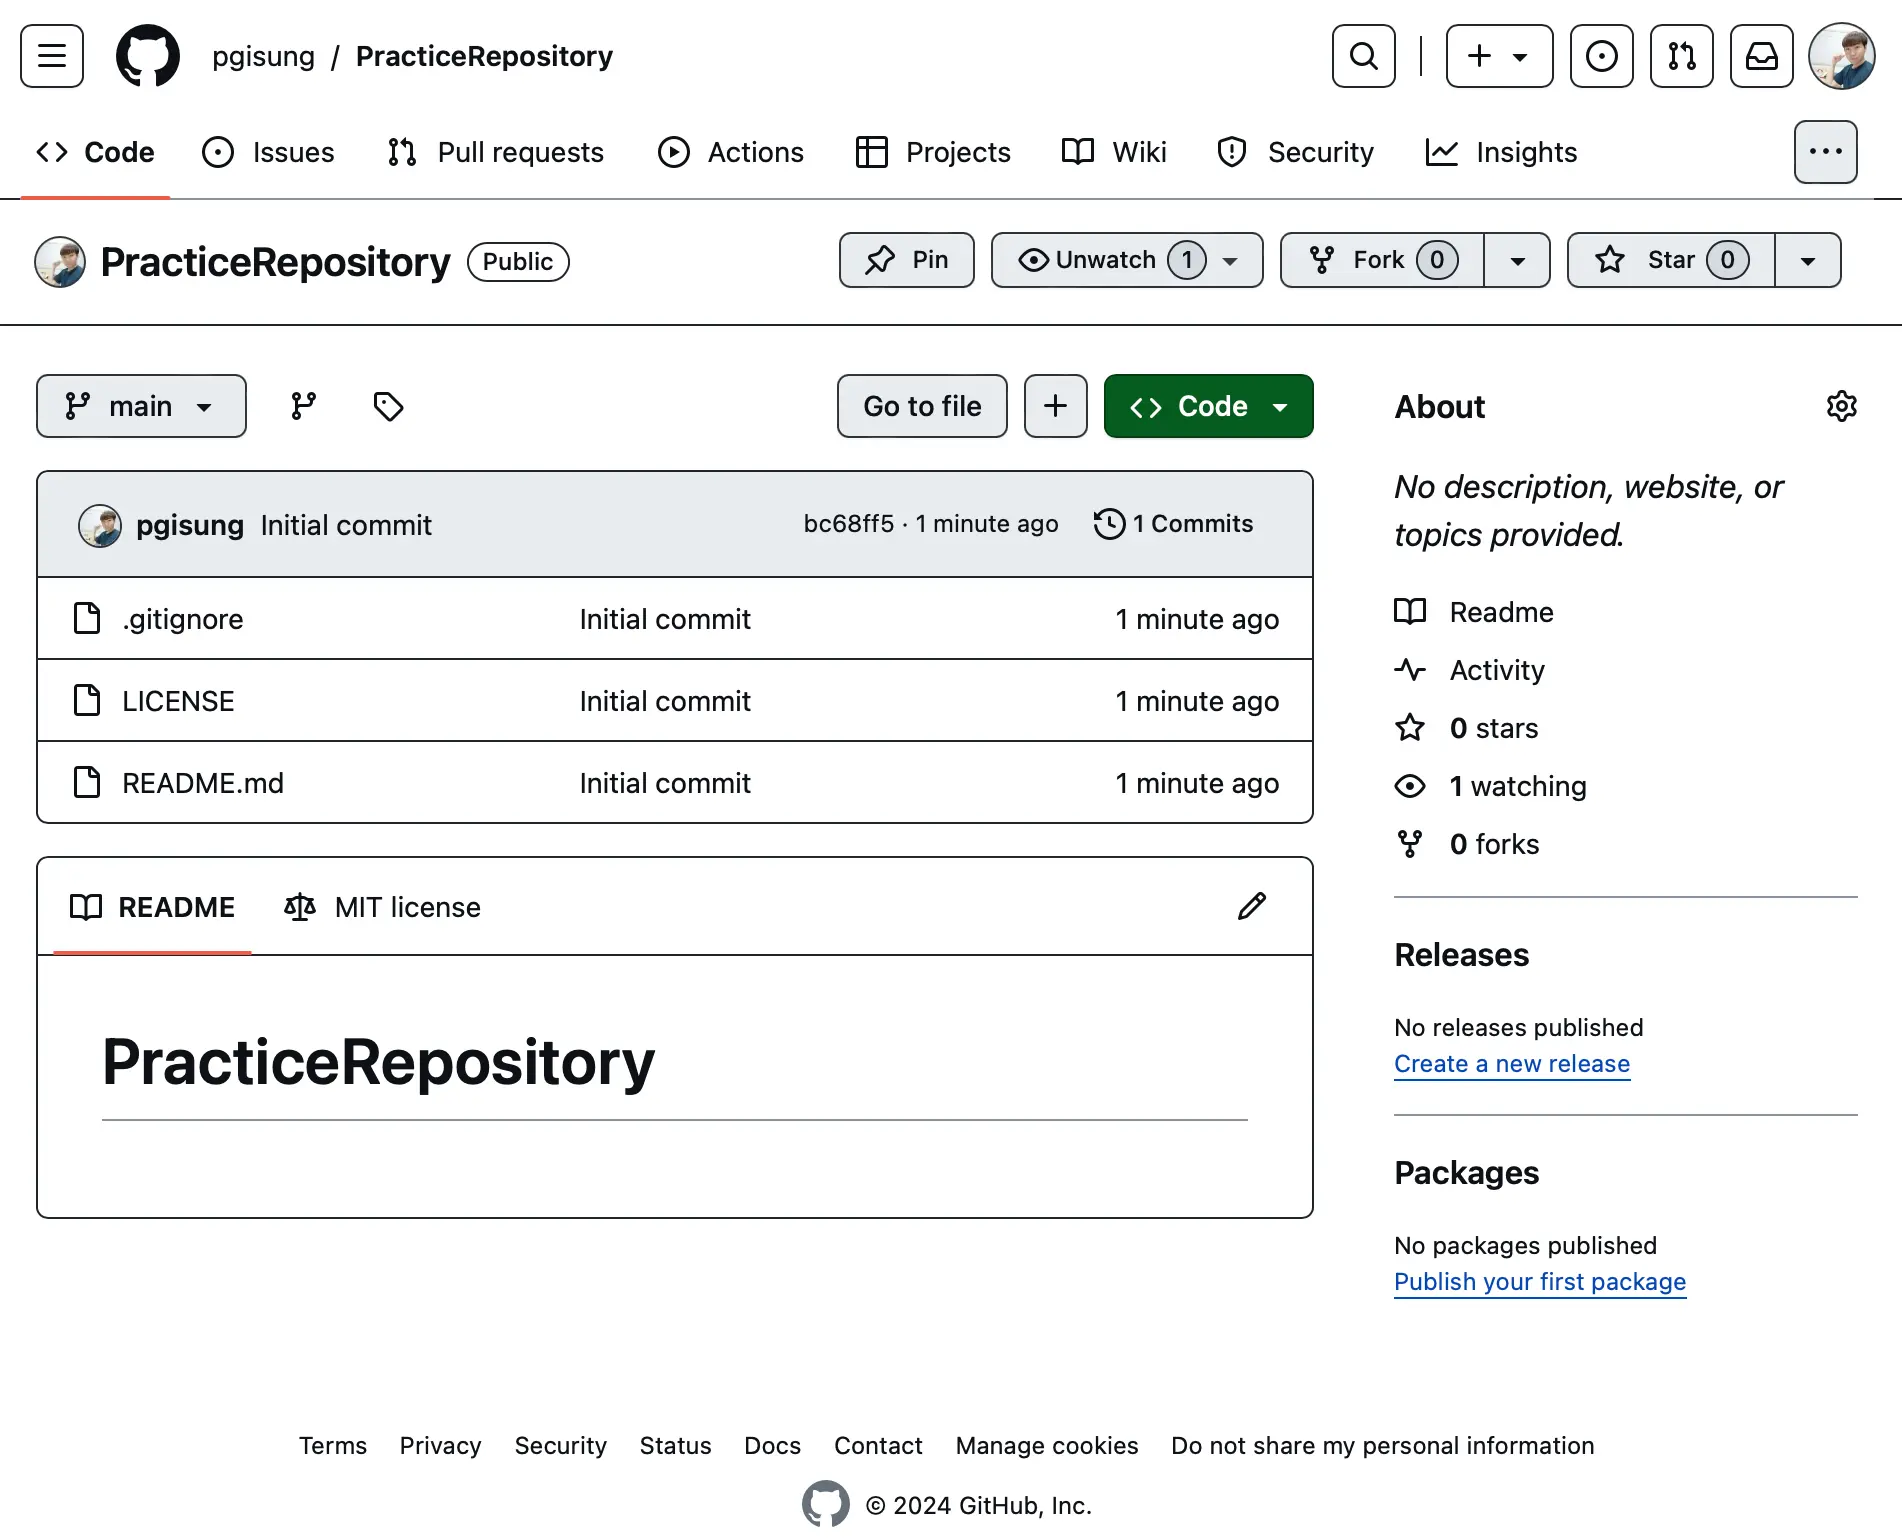Open the Insights tab
Image resolution: width=1902 pixels, height=1538 pixels.
[1502, 152]
